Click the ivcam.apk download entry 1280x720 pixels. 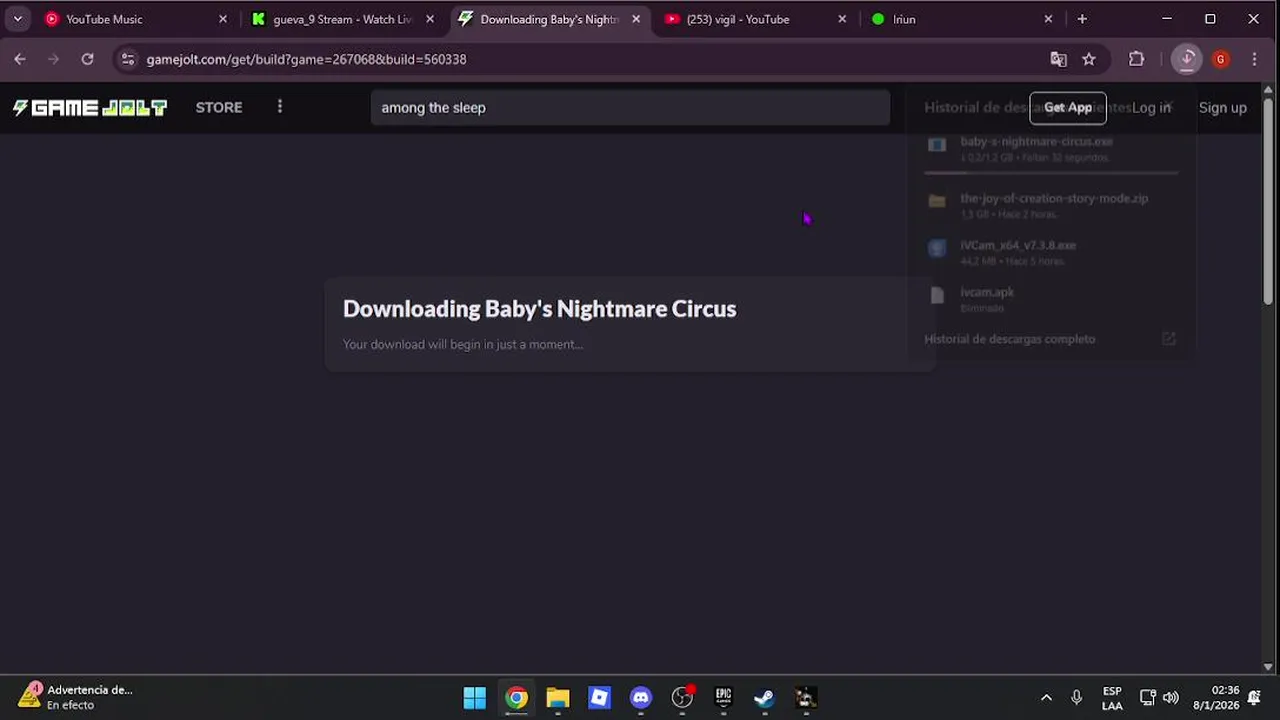pos(1051,299)
